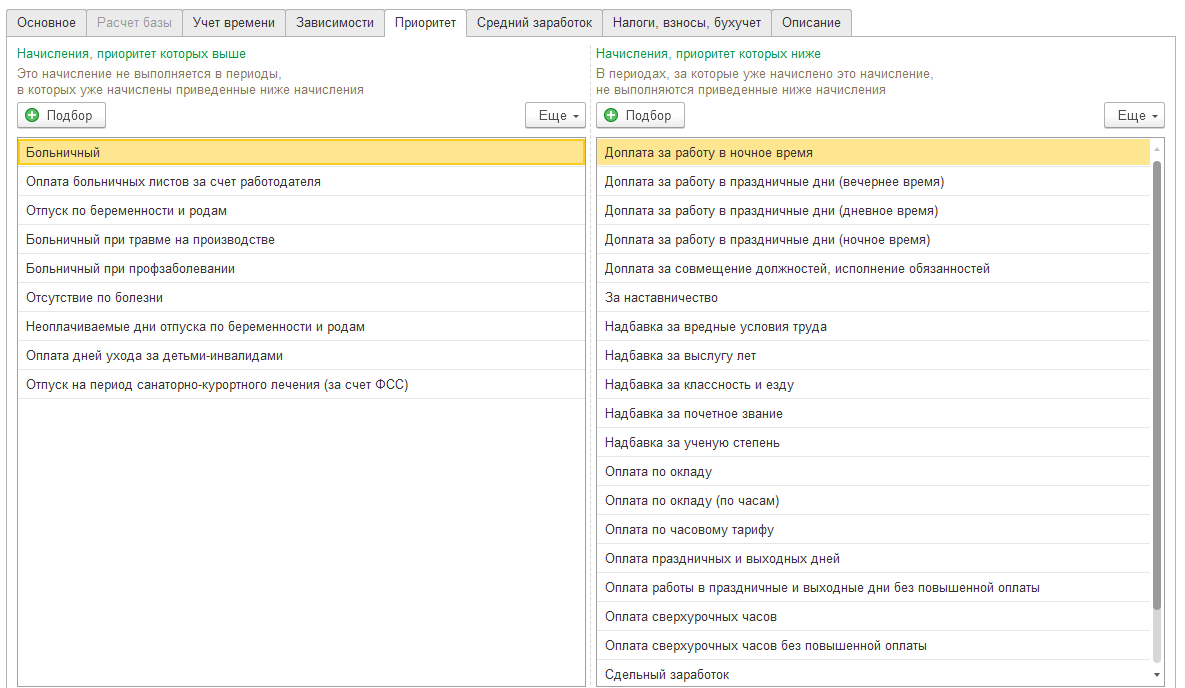Image resolution: width=1185 pixels, height=688 pixels.
Task: Click the right Подбор button with plus icon
Action: click(x=640, y=115)
